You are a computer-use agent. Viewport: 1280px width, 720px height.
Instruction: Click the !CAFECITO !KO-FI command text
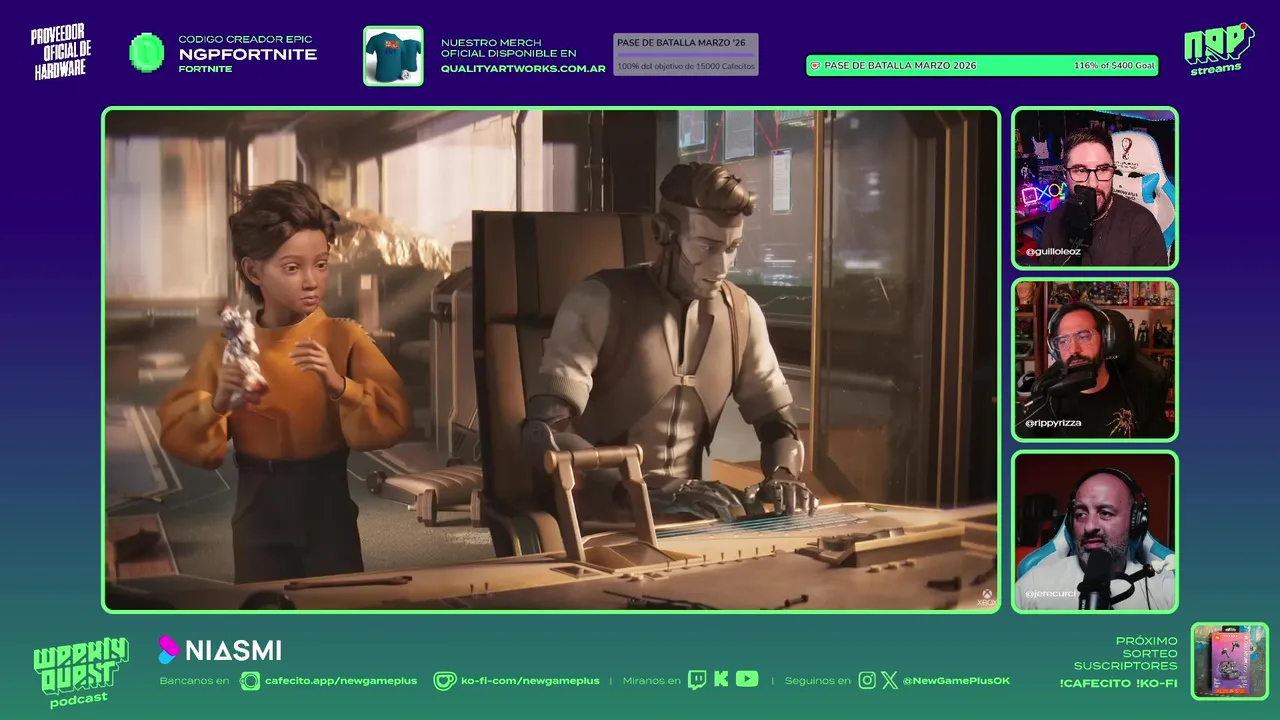point(1118,683)
